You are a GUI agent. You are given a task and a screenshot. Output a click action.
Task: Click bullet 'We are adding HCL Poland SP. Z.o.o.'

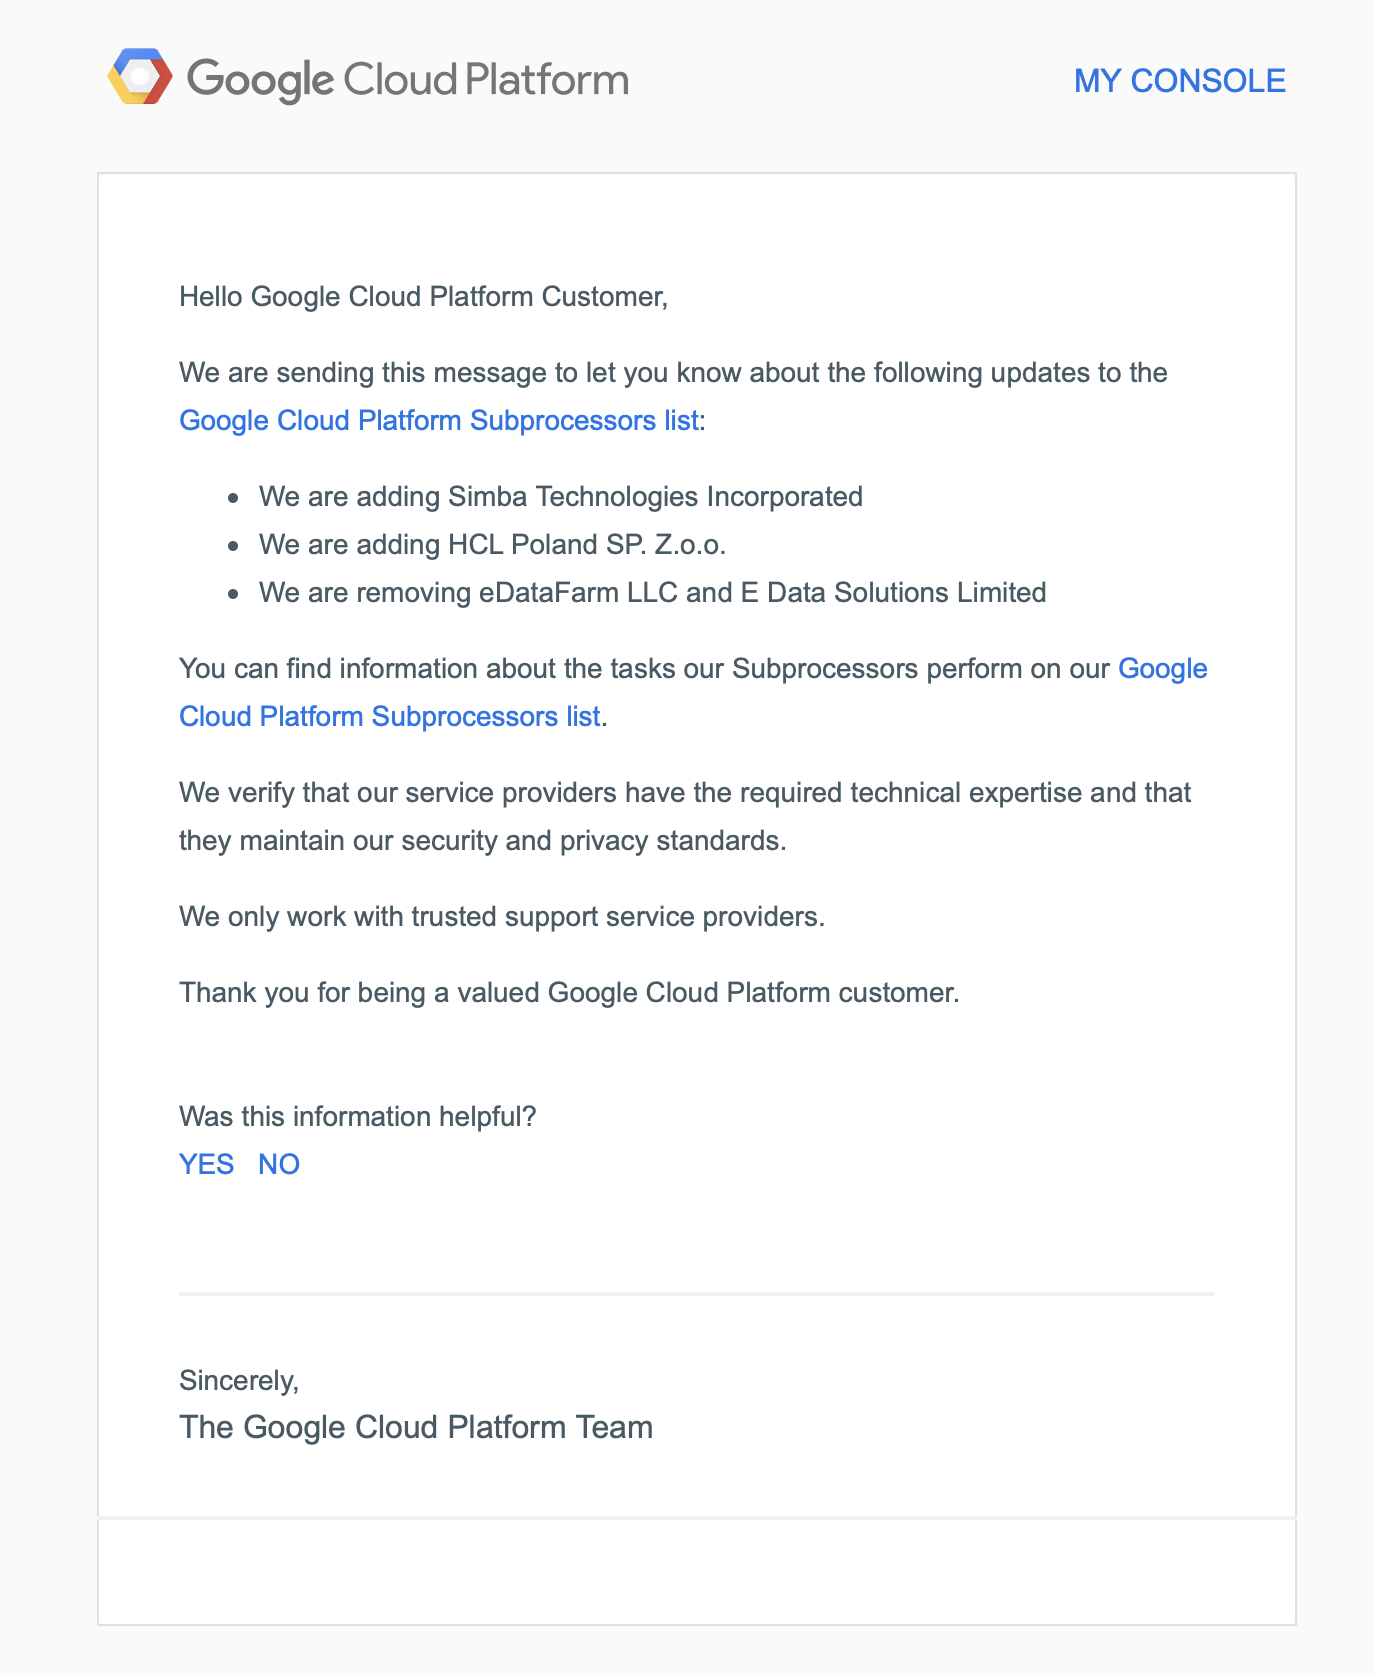pyautogui.click(x=492, y=544)
